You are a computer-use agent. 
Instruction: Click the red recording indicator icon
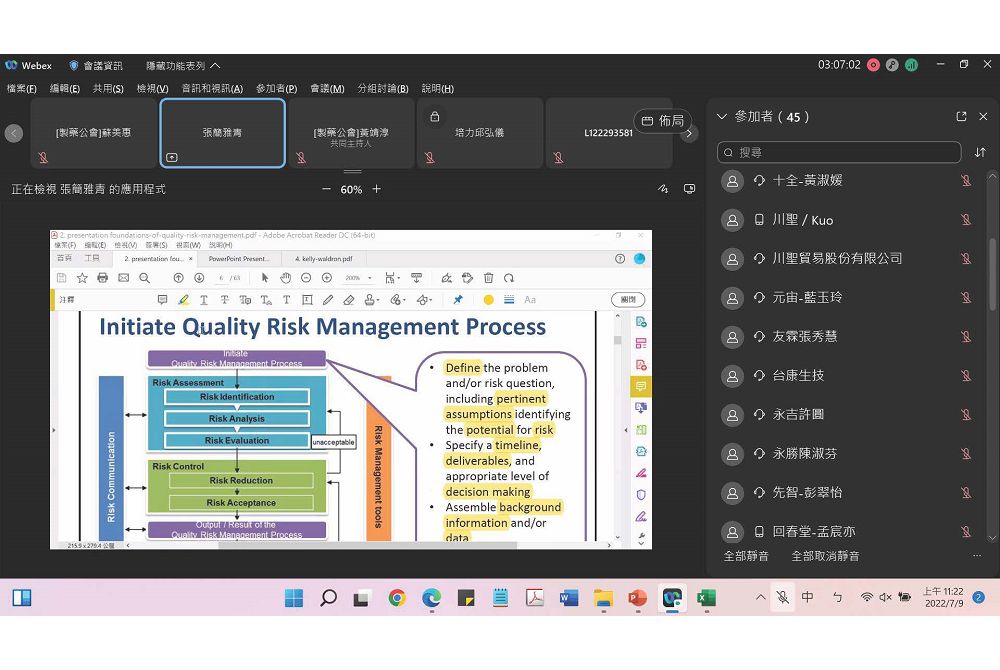[x=874, y=65]
